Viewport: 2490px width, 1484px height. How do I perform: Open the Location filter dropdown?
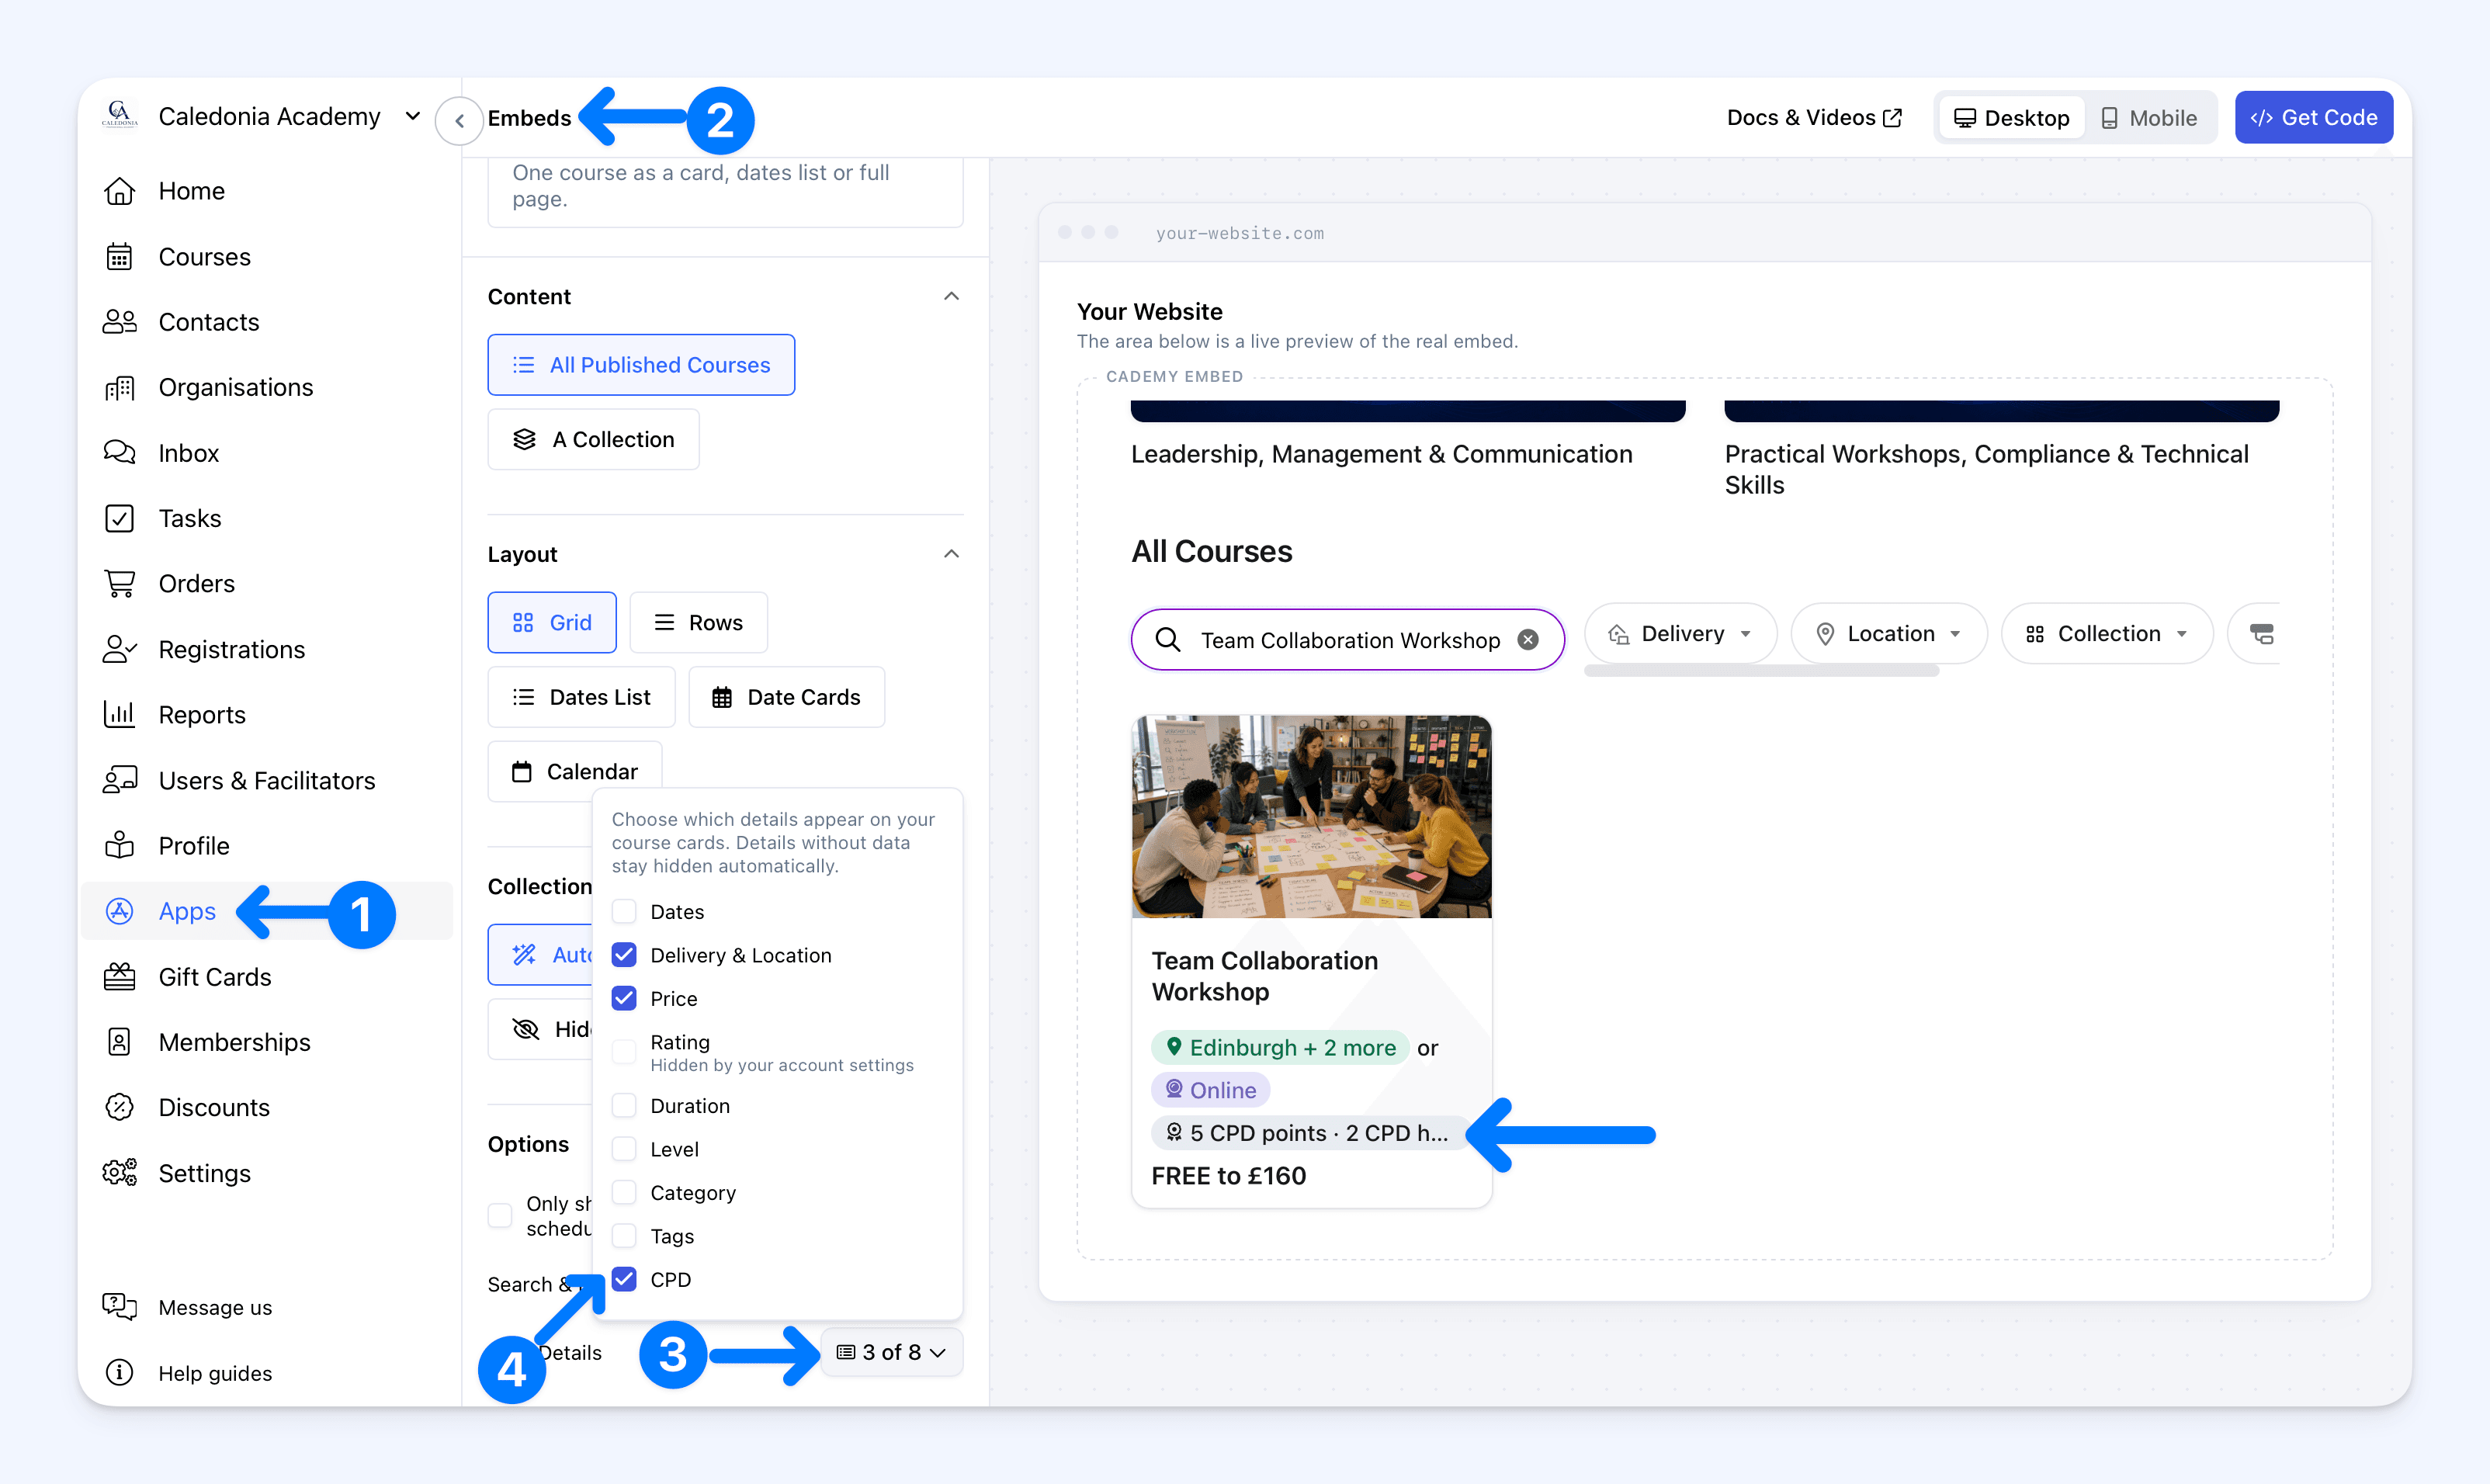(1888, 634)
